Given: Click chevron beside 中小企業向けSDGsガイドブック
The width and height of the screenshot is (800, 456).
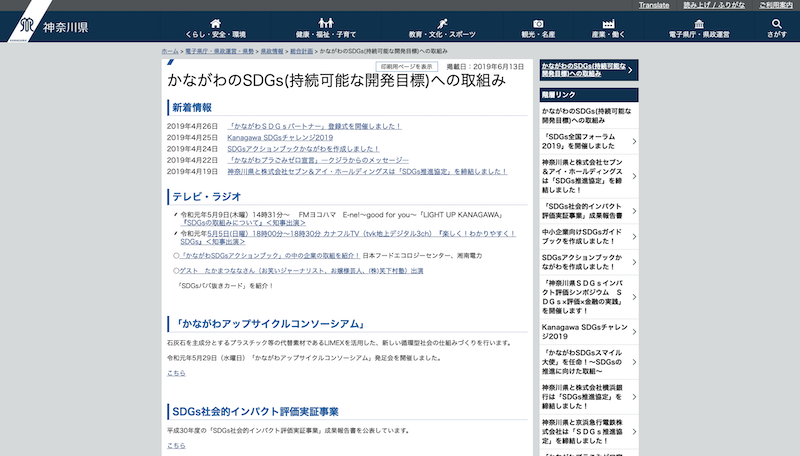Looking at the screenshot, I should [x=634, y=237].
